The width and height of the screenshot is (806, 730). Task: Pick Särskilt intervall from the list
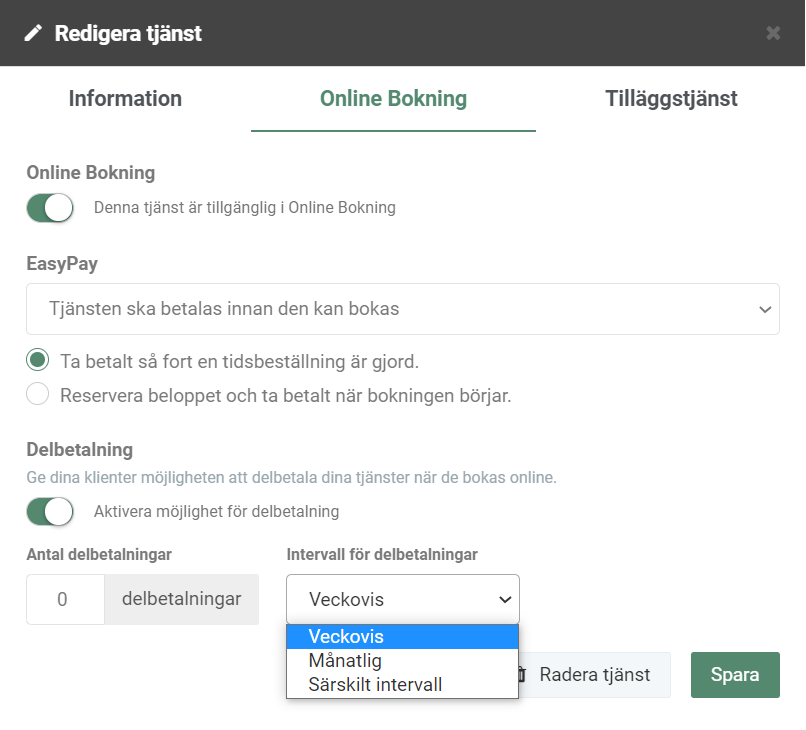(402, 685)
